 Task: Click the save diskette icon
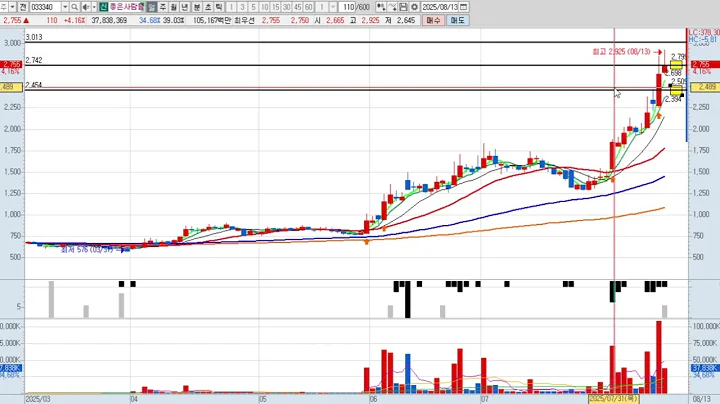coord(403,7)
